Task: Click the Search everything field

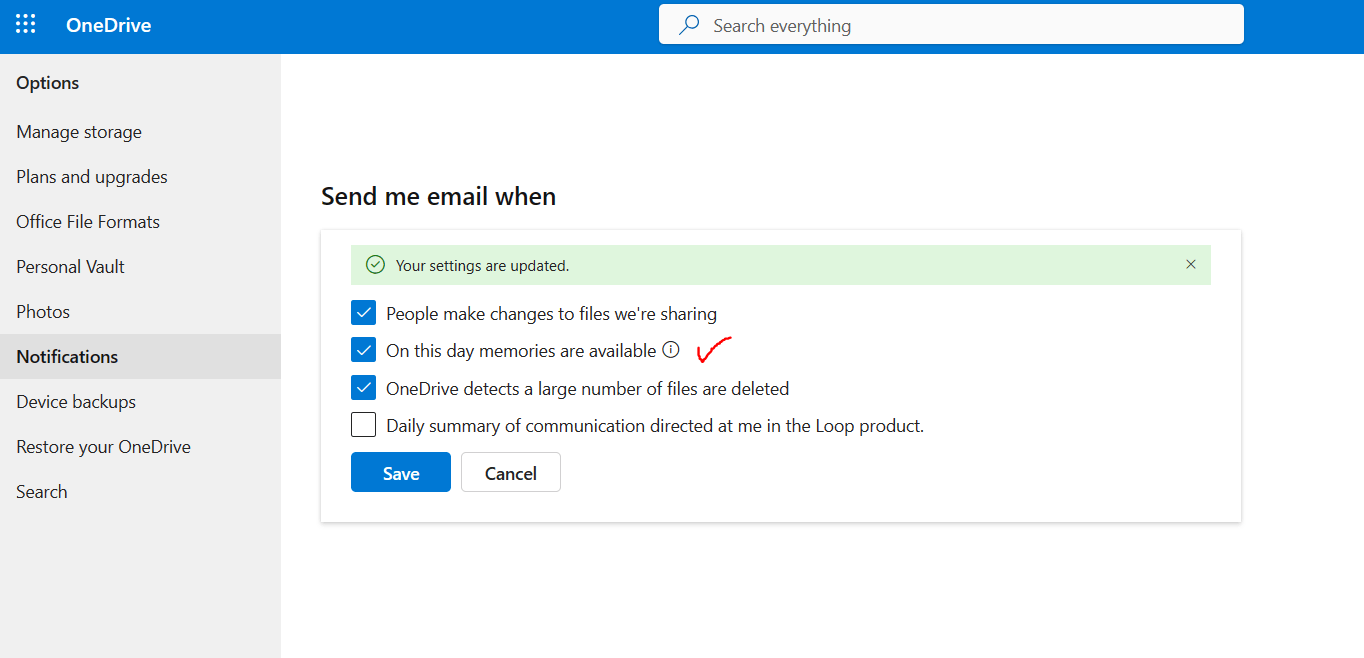Action: [951, 25]
